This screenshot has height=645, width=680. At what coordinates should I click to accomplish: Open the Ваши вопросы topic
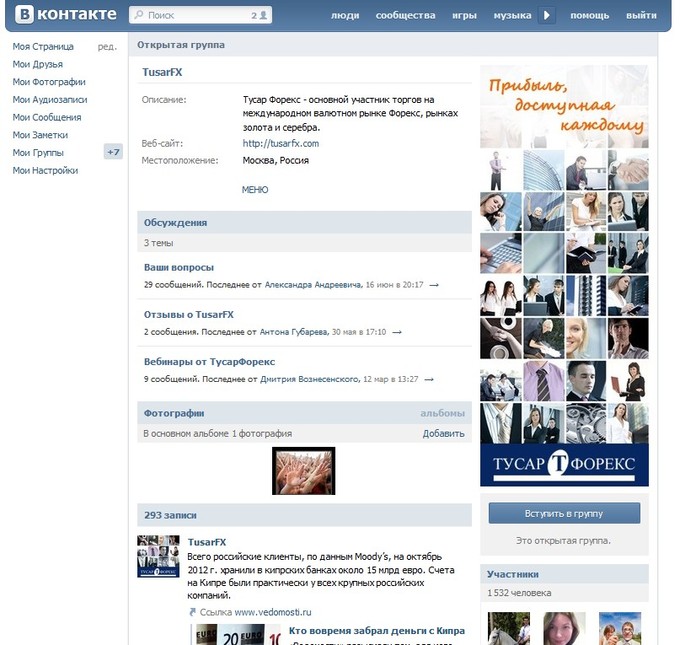(179, 268)
